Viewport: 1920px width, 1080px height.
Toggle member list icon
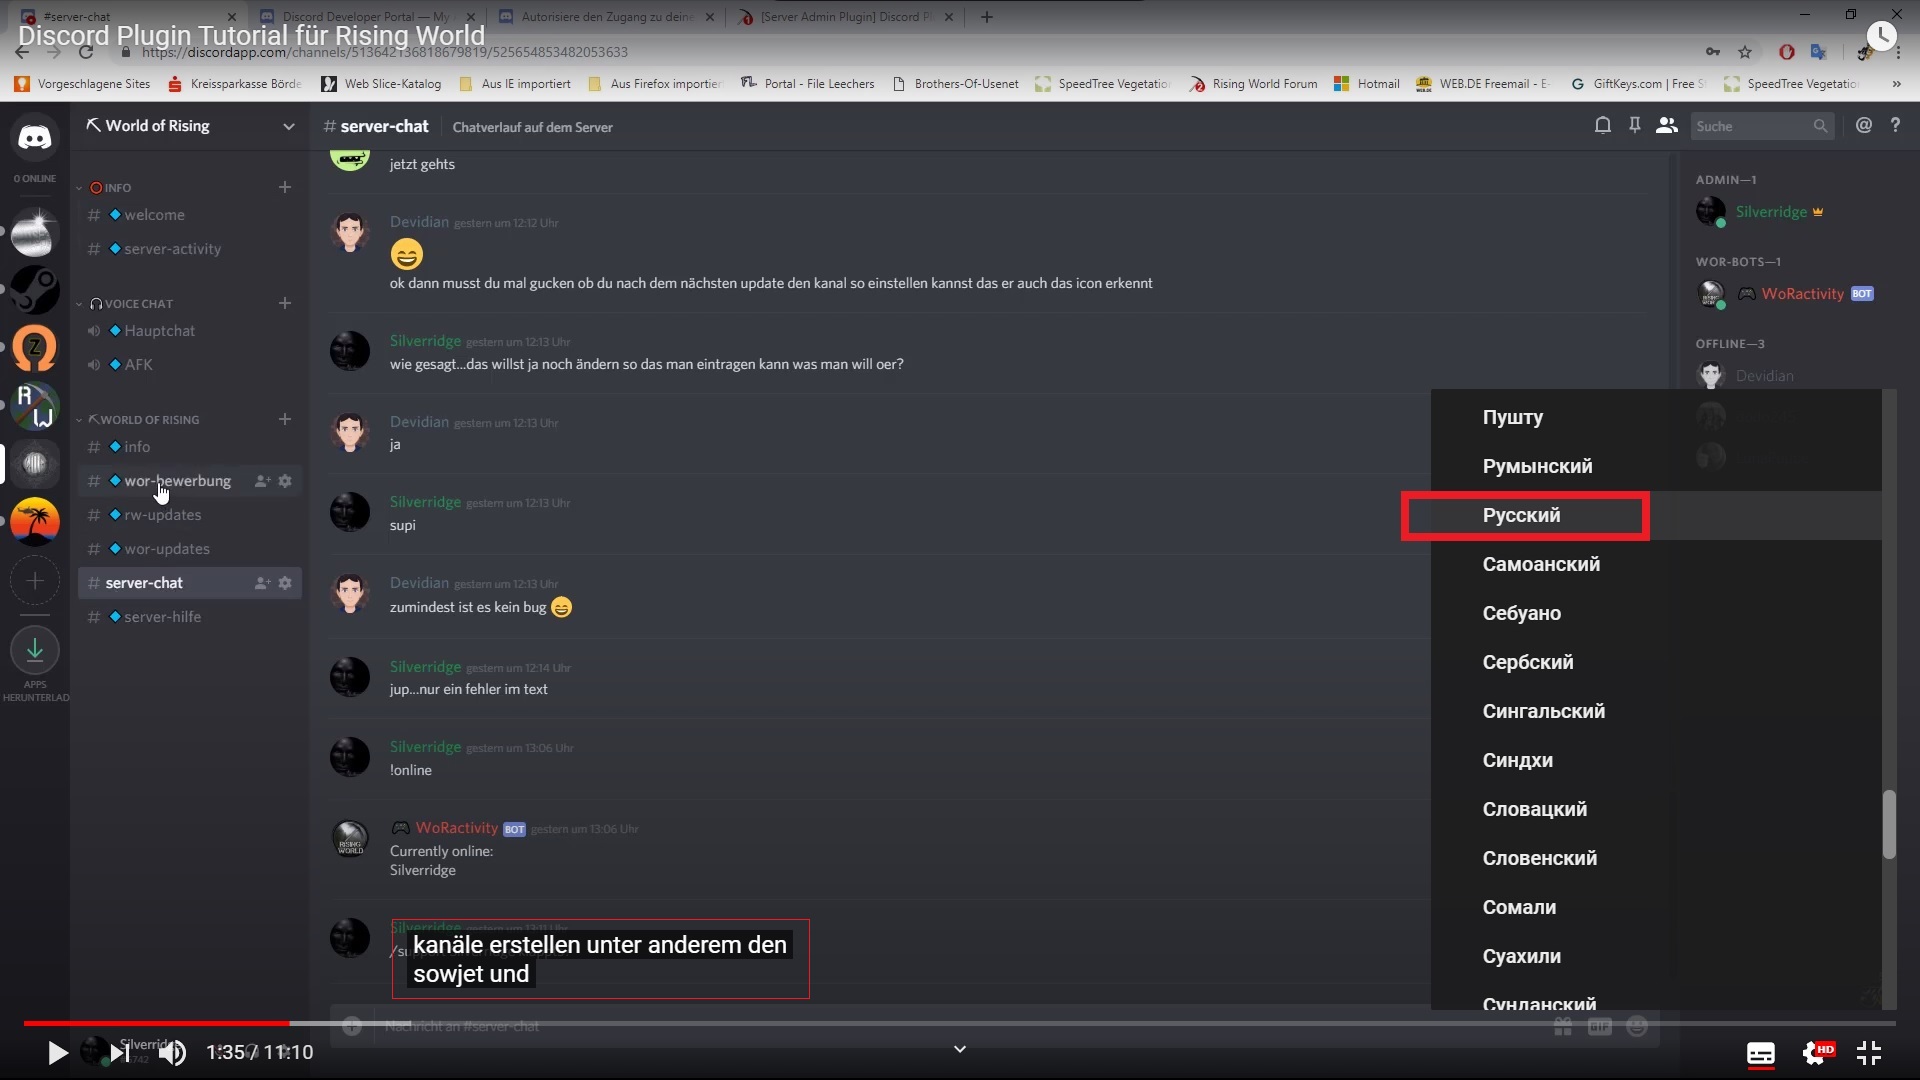(x=1666, y=126)
